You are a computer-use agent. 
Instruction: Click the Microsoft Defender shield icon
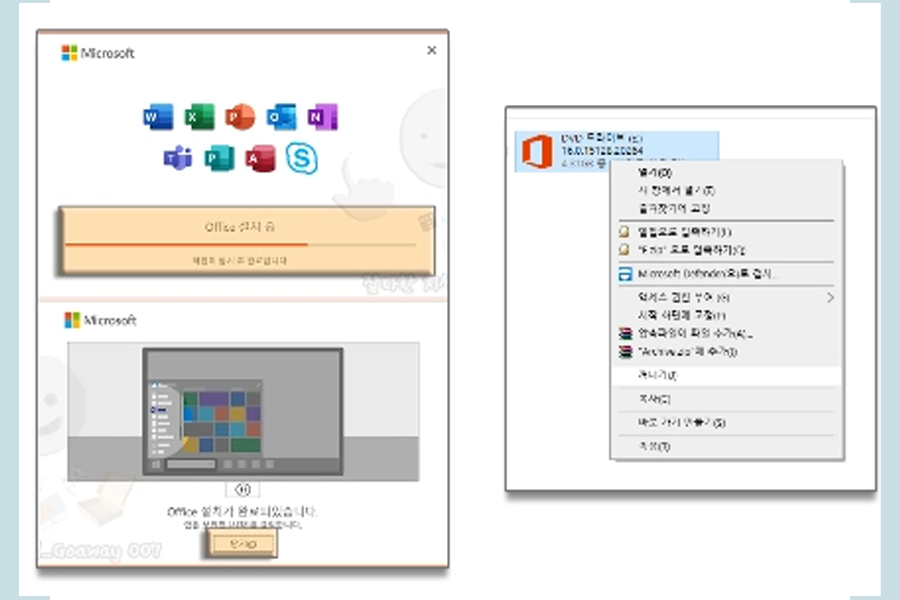pos(624,274)
